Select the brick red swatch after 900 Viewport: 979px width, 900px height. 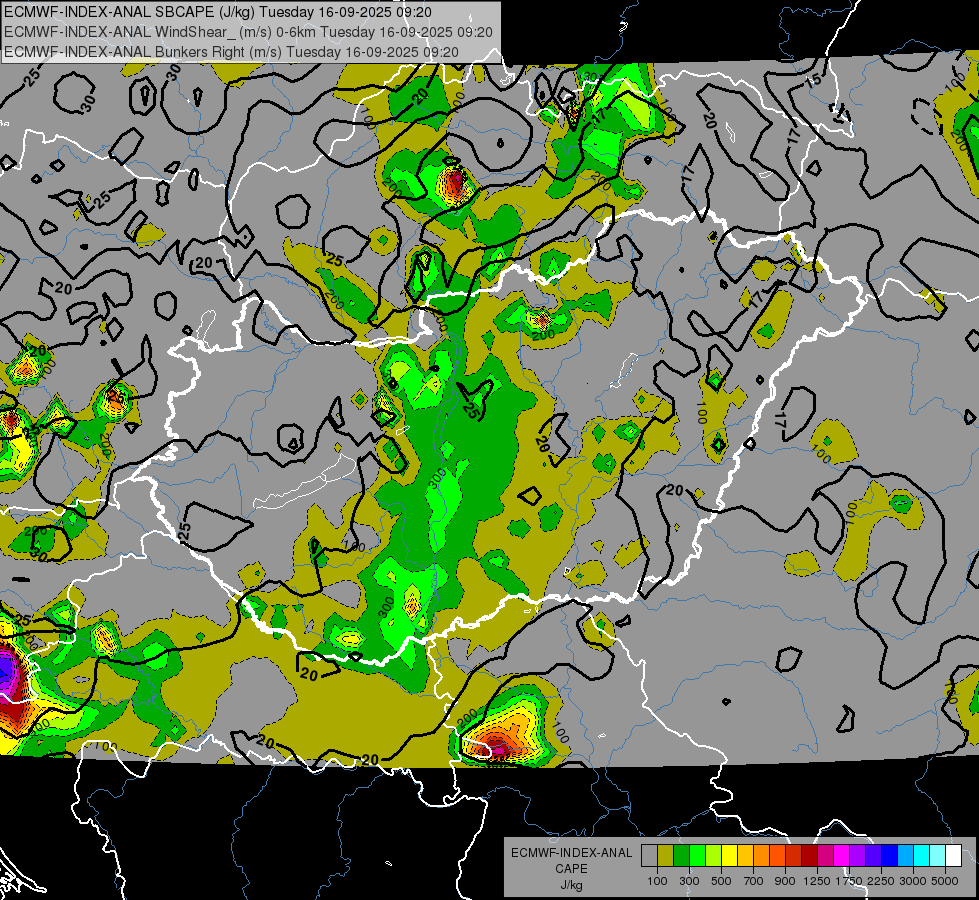794,856
